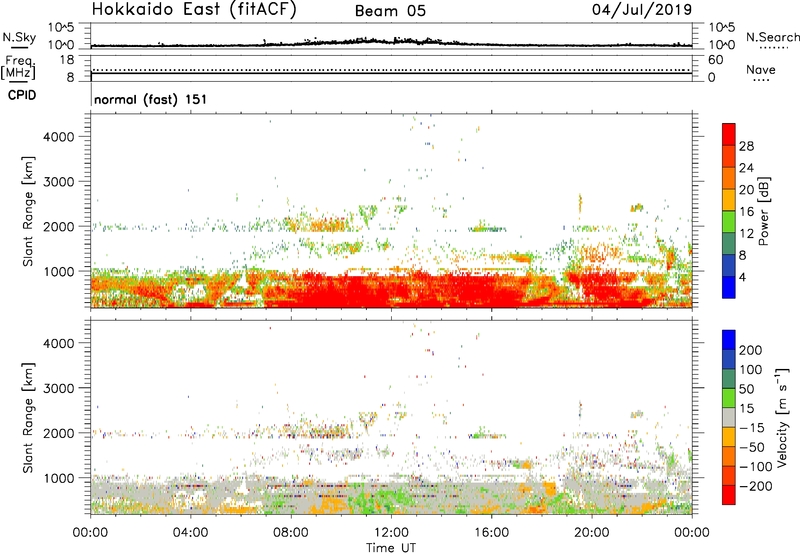Click the solid frequency line in Freq panel
The image size is (800, 554).
[391, 74]
